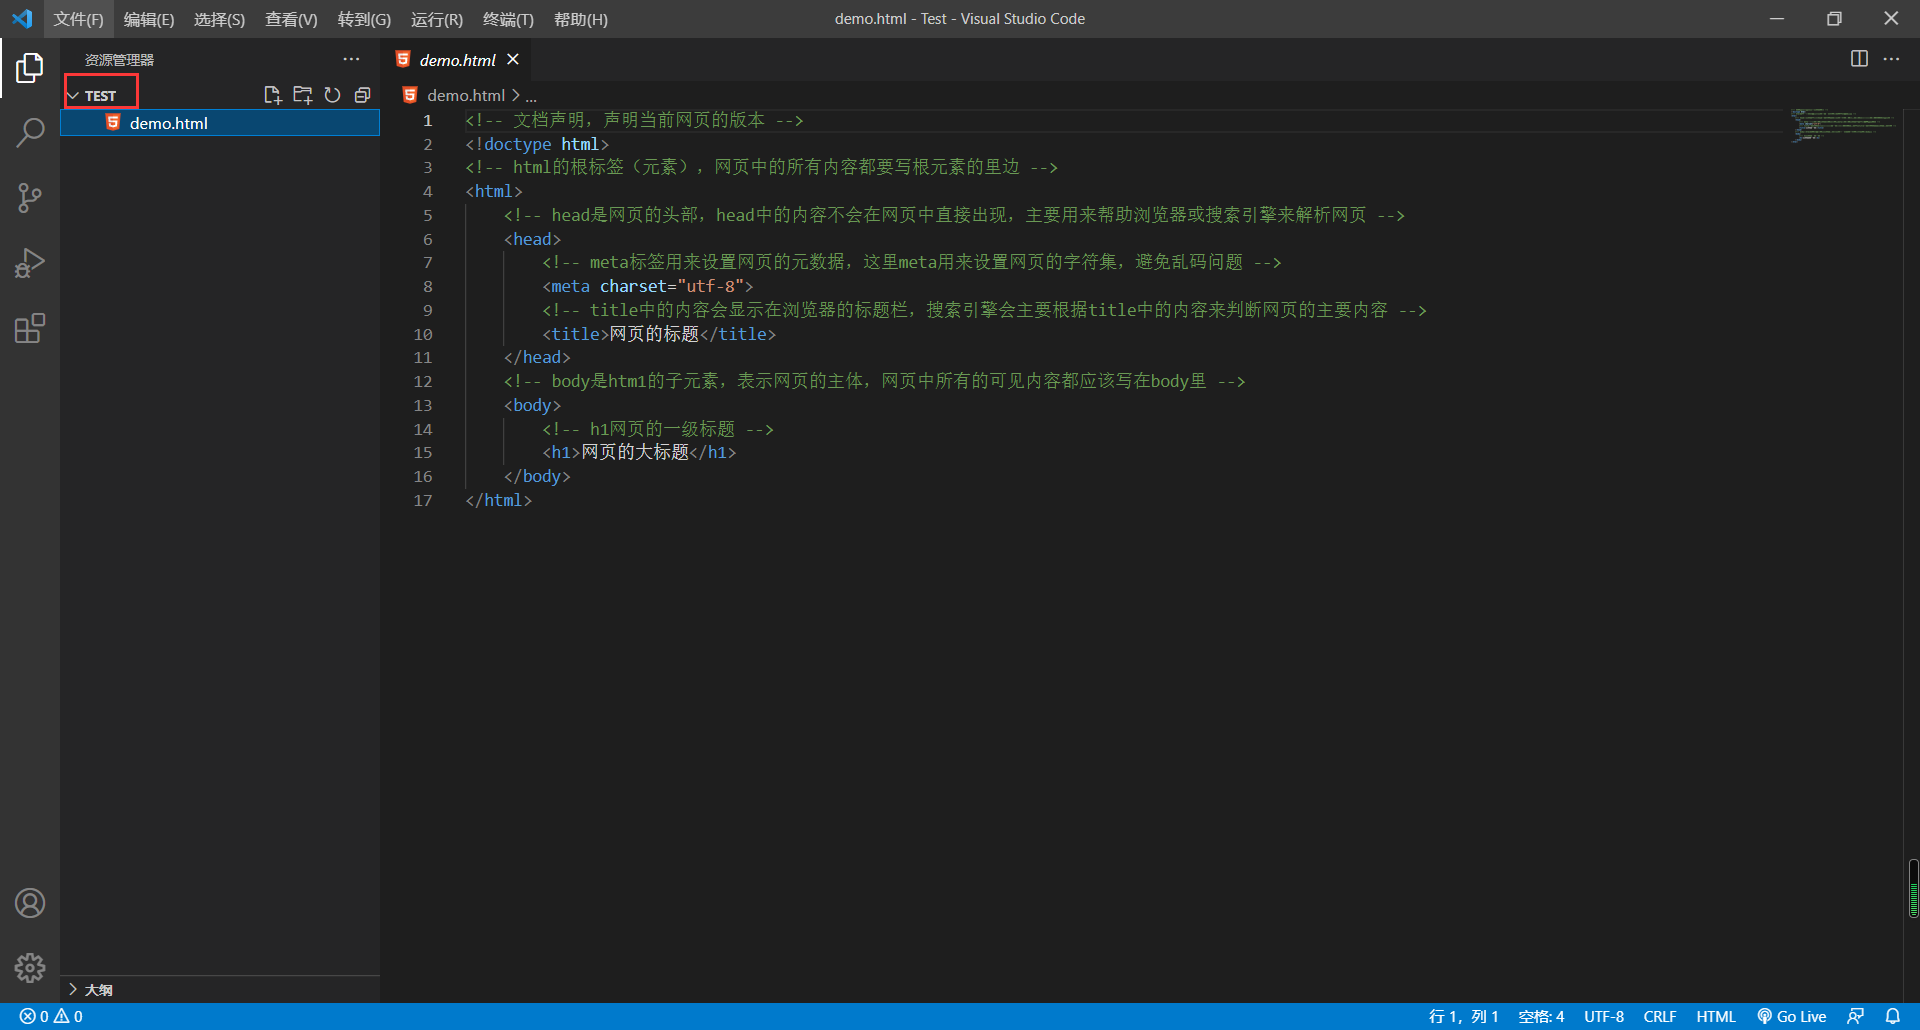Click the breadcrumb ellipsis symbol
This screenshot has width=1920, height=1030.
pos(531,96)
